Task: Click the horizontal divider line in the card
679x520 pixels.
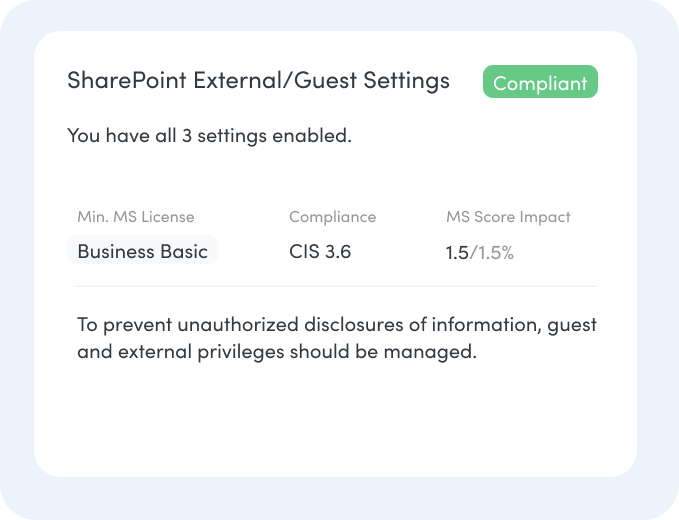Action: [335, 287]
